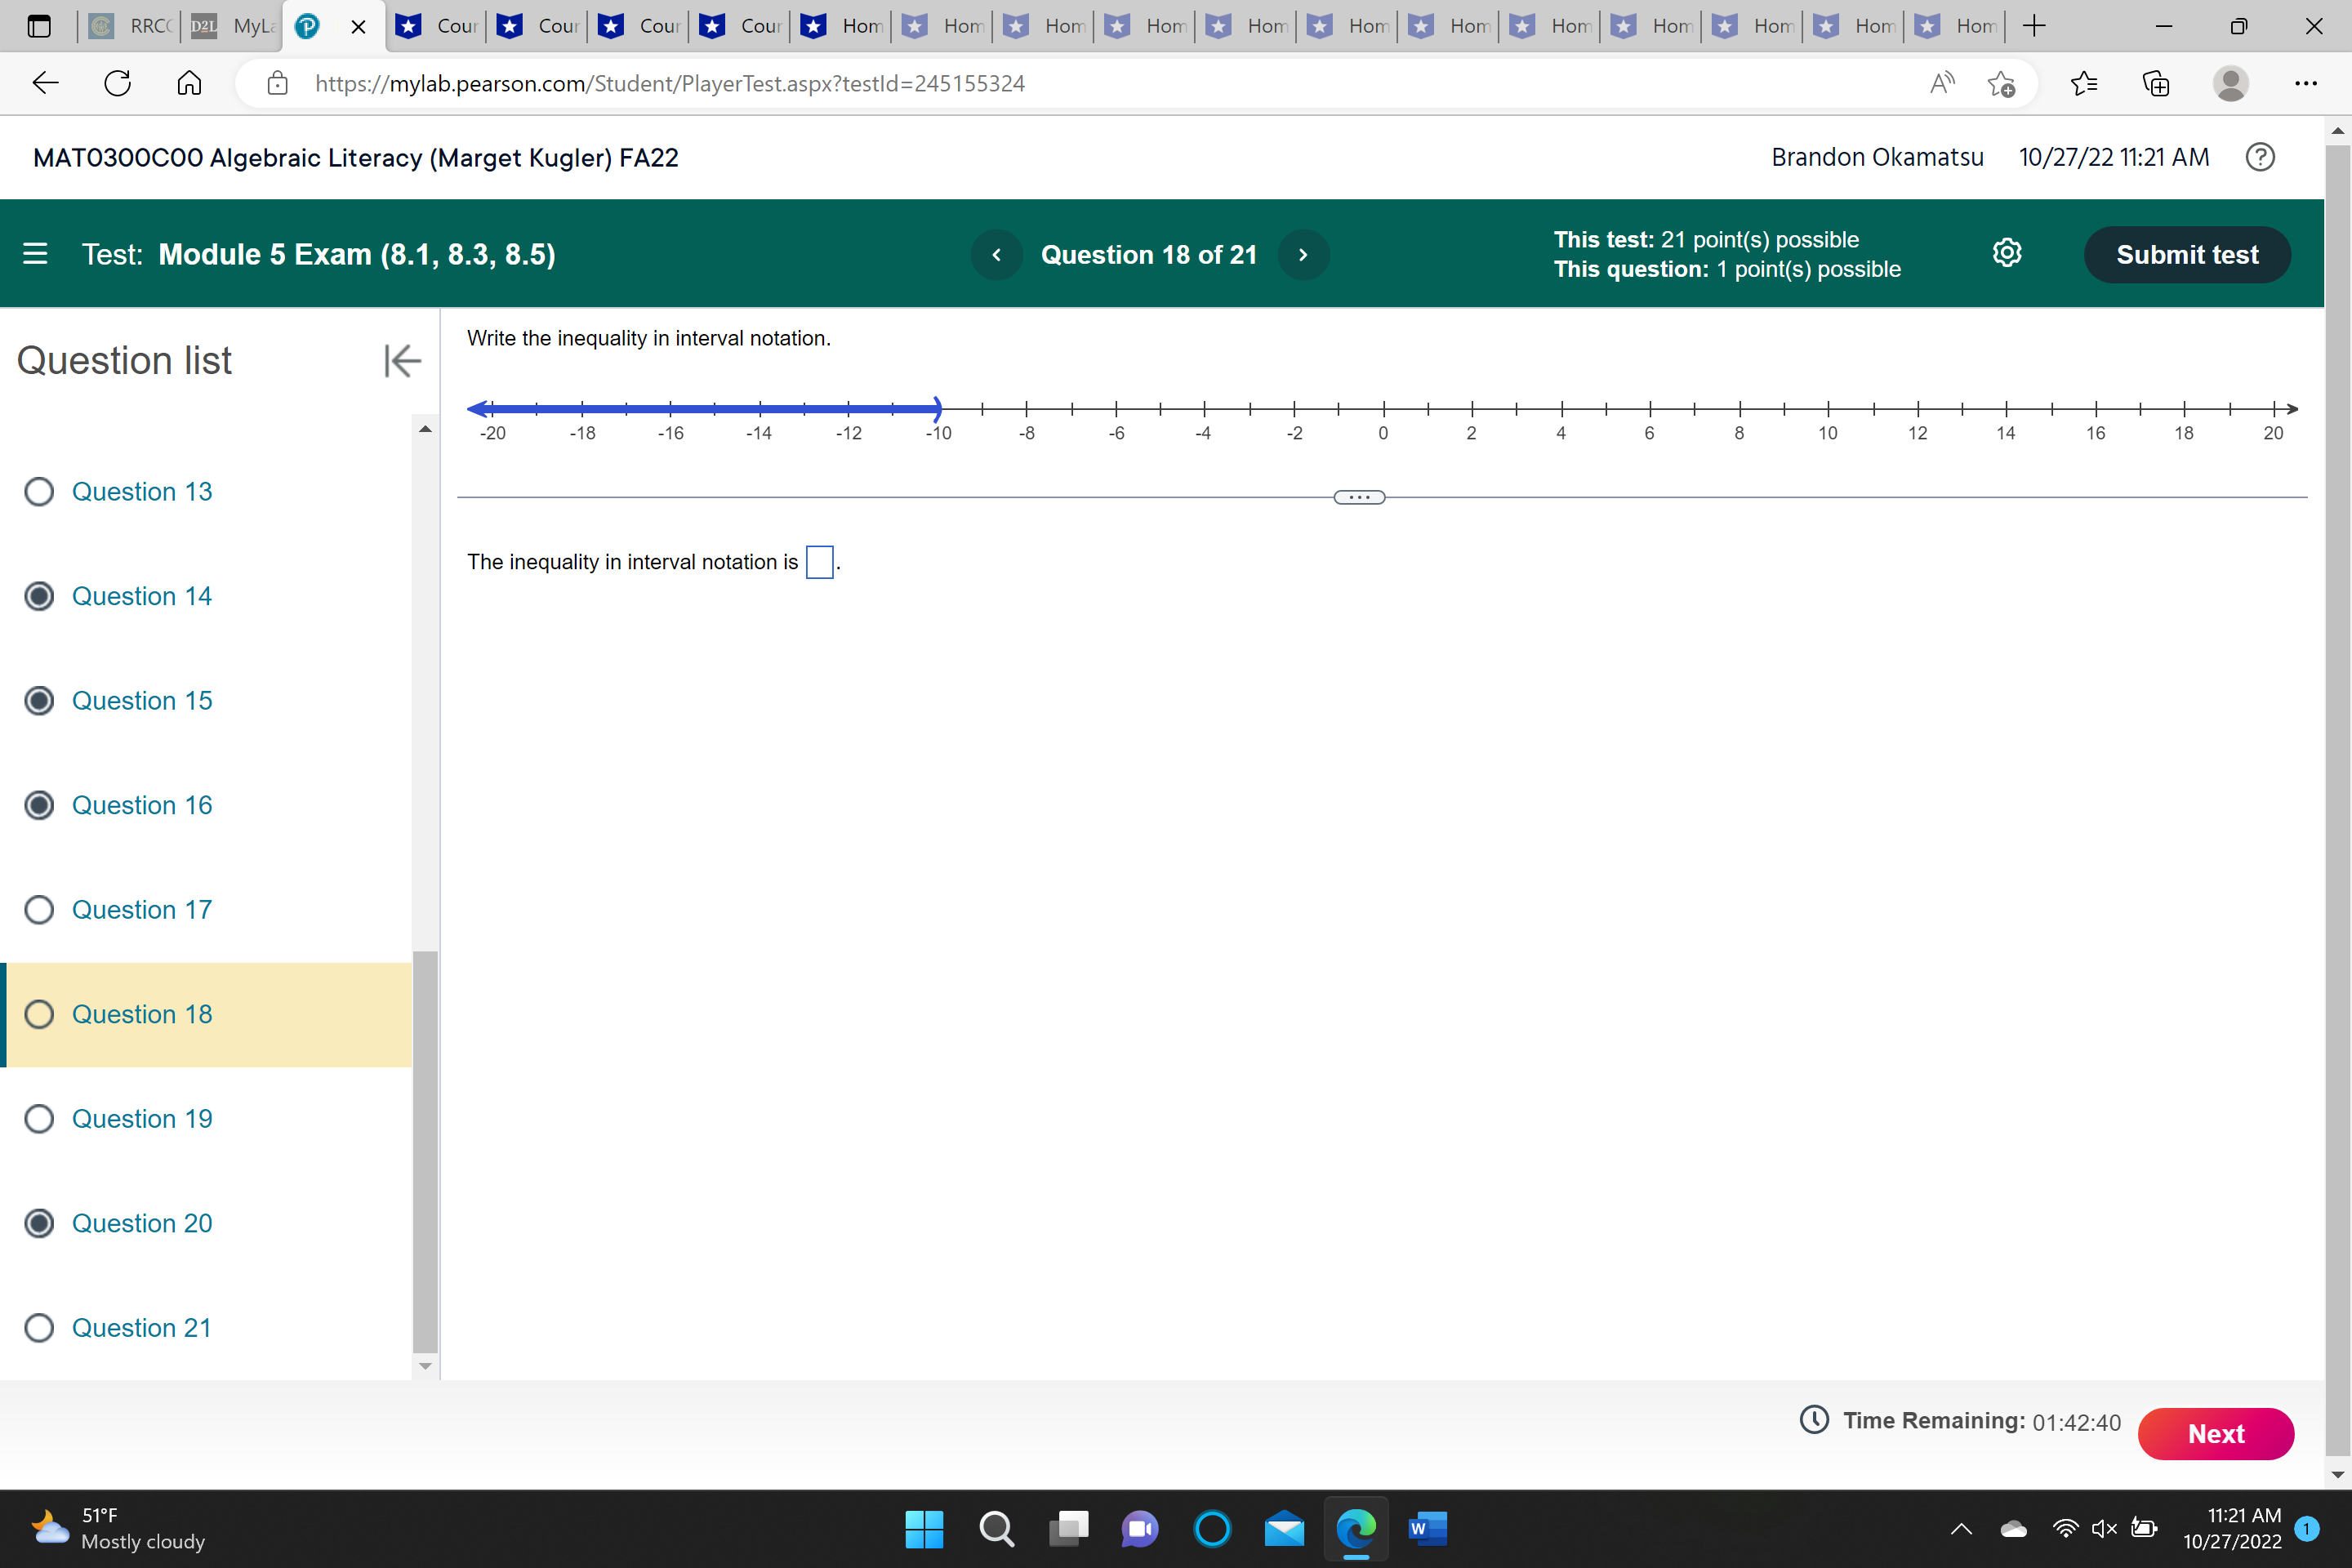Select the Question 19 radio button
The height and width of the screenshot is (1568, 2352).
pos(40,1118)
